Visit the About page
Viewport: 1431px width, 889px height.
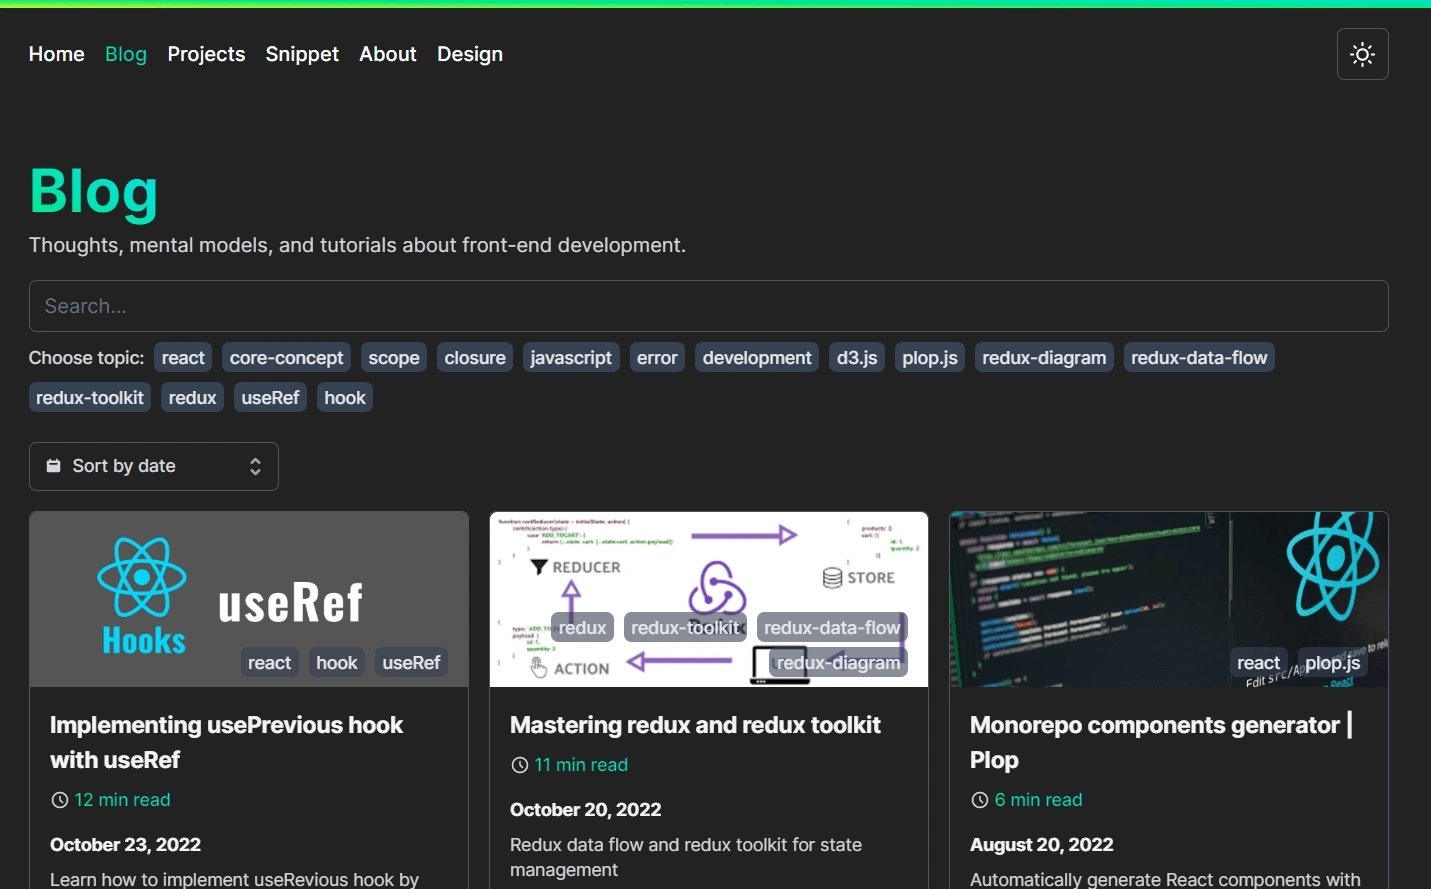388,54
